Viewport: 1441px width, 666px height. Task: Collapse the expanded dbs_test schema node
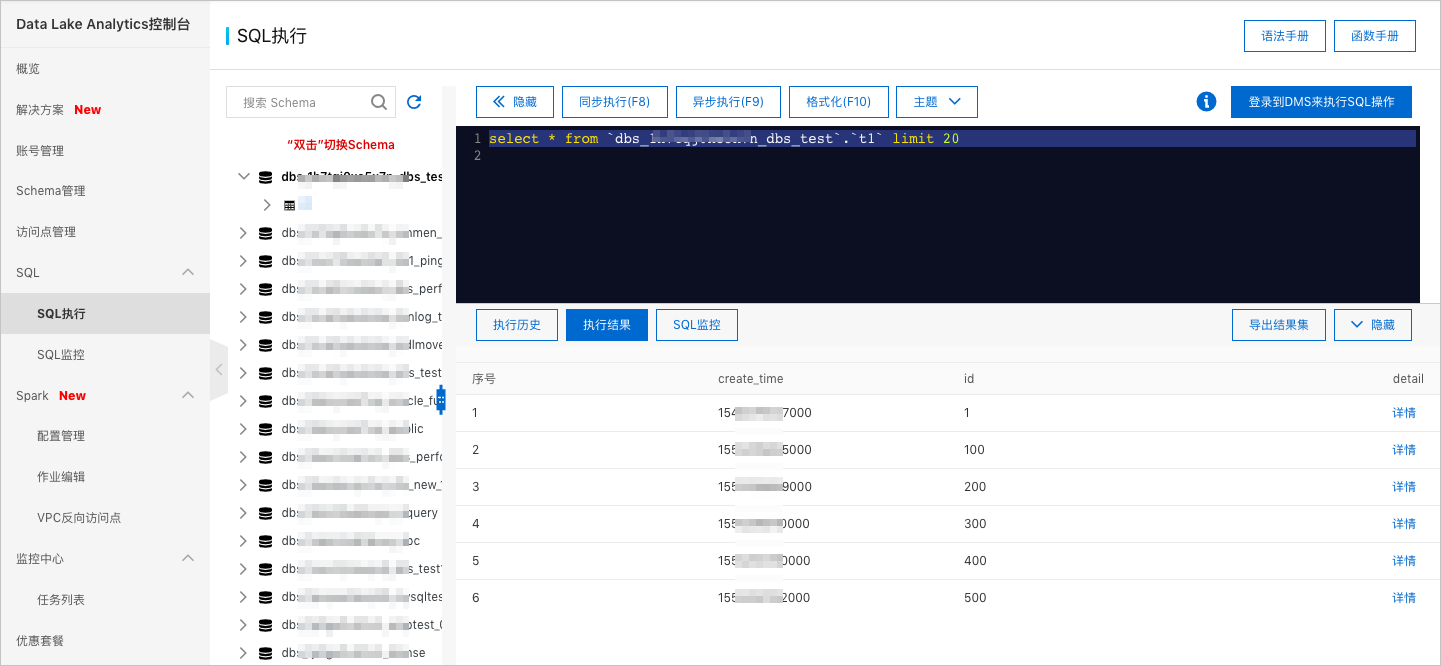coord(243,177)
